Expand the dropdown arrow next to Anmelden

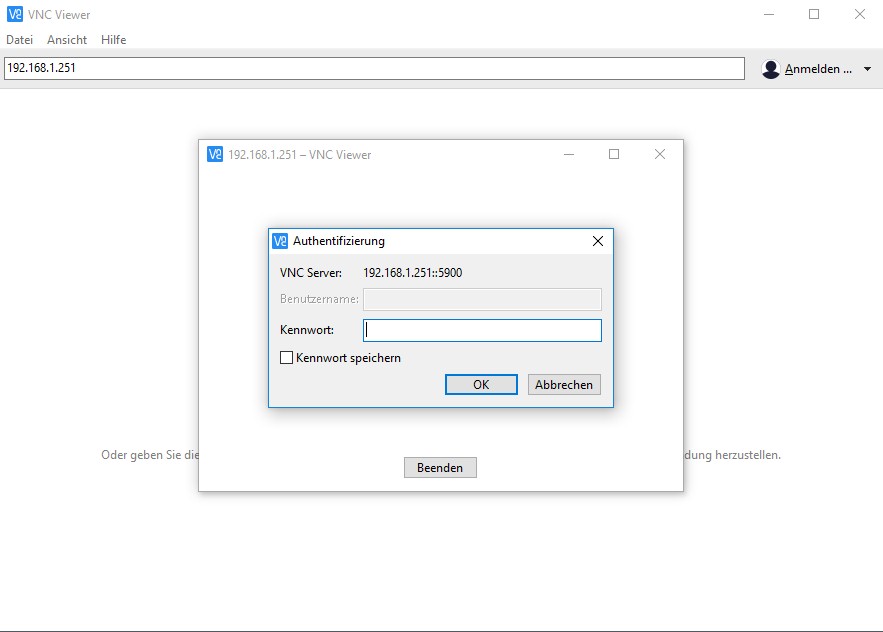point(867,69)
